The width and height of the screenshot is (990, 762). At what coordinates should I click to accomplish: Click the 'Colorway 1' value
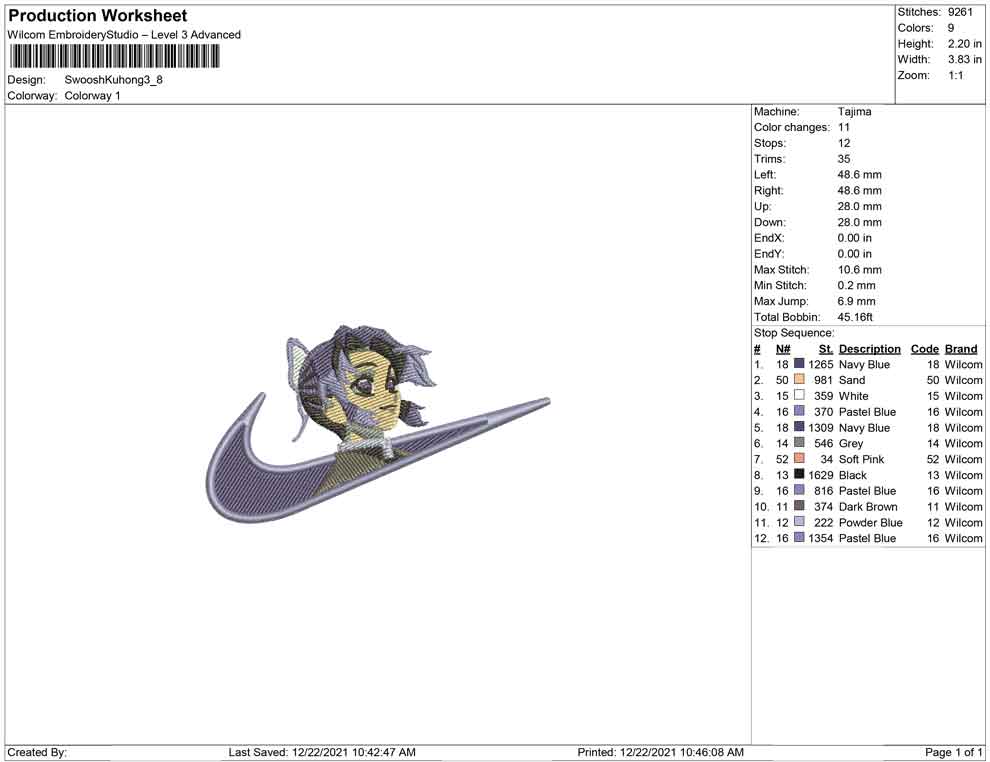point(92,96)
